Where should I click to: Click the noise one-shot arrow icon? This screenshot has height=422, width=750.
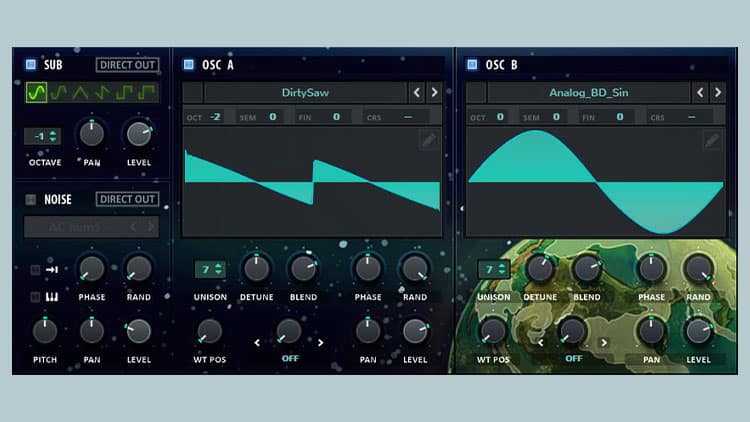tap(52, 270)
